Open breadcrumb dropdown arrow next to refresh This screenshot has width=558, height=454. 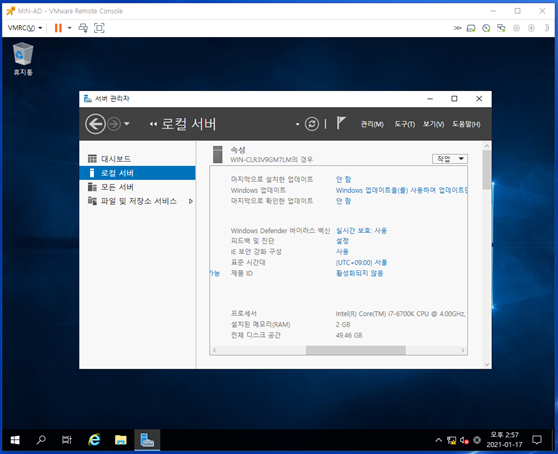click(297, 124)
